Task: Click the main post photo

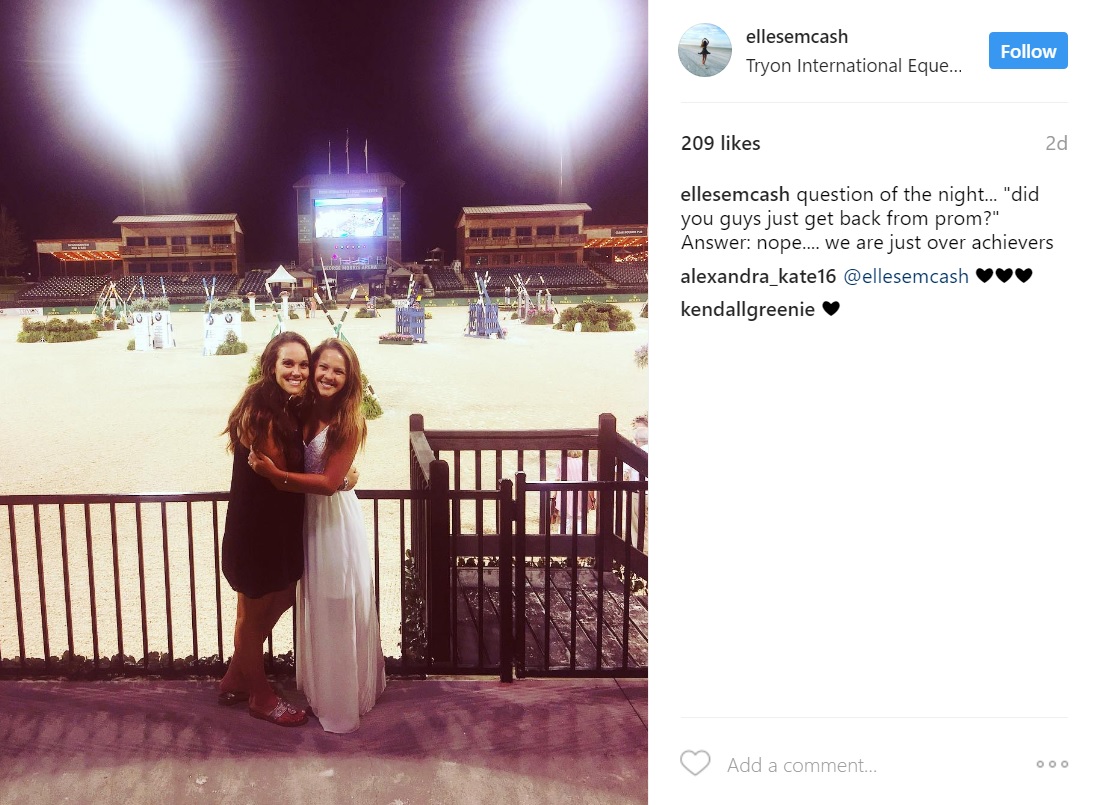Action: pyautogui.click(x=324, y=402)
